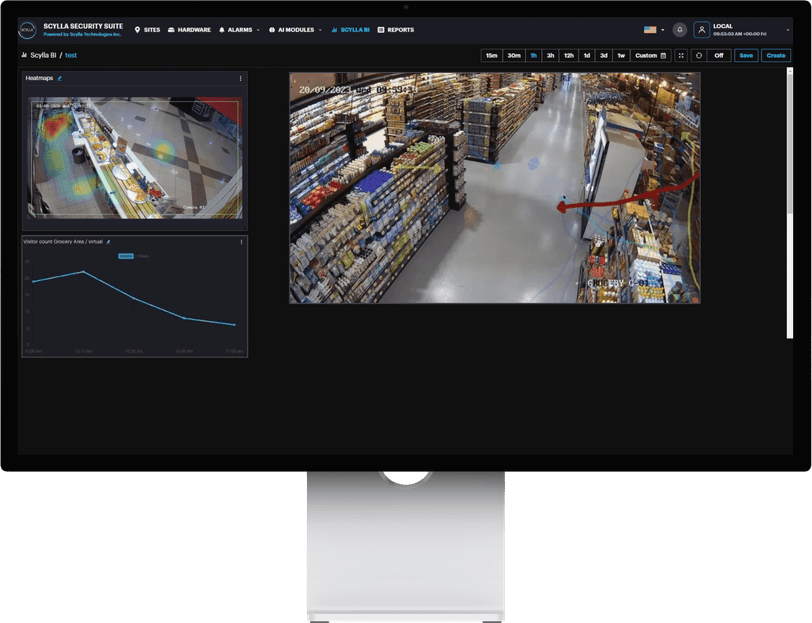Open the Custom date range picker
The width and height of the screenshot is (812, 623).
point(650,55)
